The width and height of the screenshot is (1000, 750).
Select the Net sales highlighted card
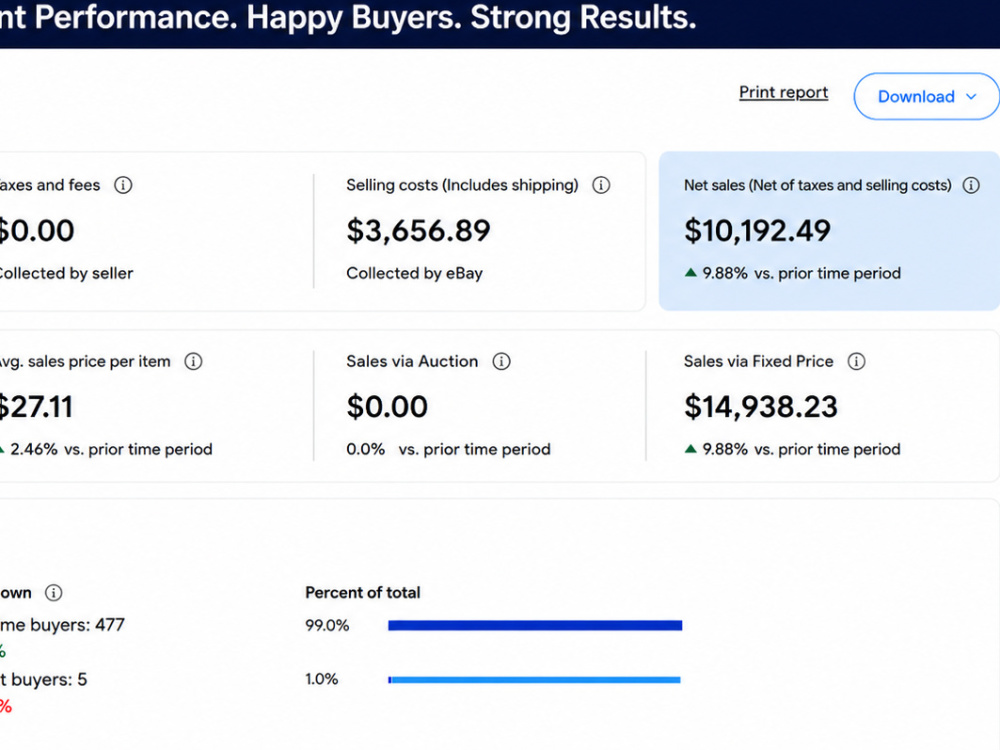click(829, 231)
